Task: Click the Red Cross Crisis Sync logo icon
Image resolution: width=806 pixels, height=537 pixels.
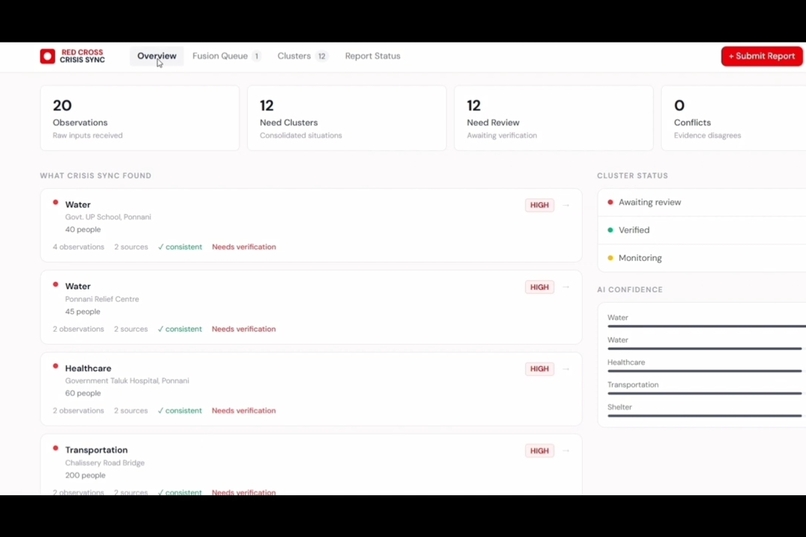Action: pos(47,56)
